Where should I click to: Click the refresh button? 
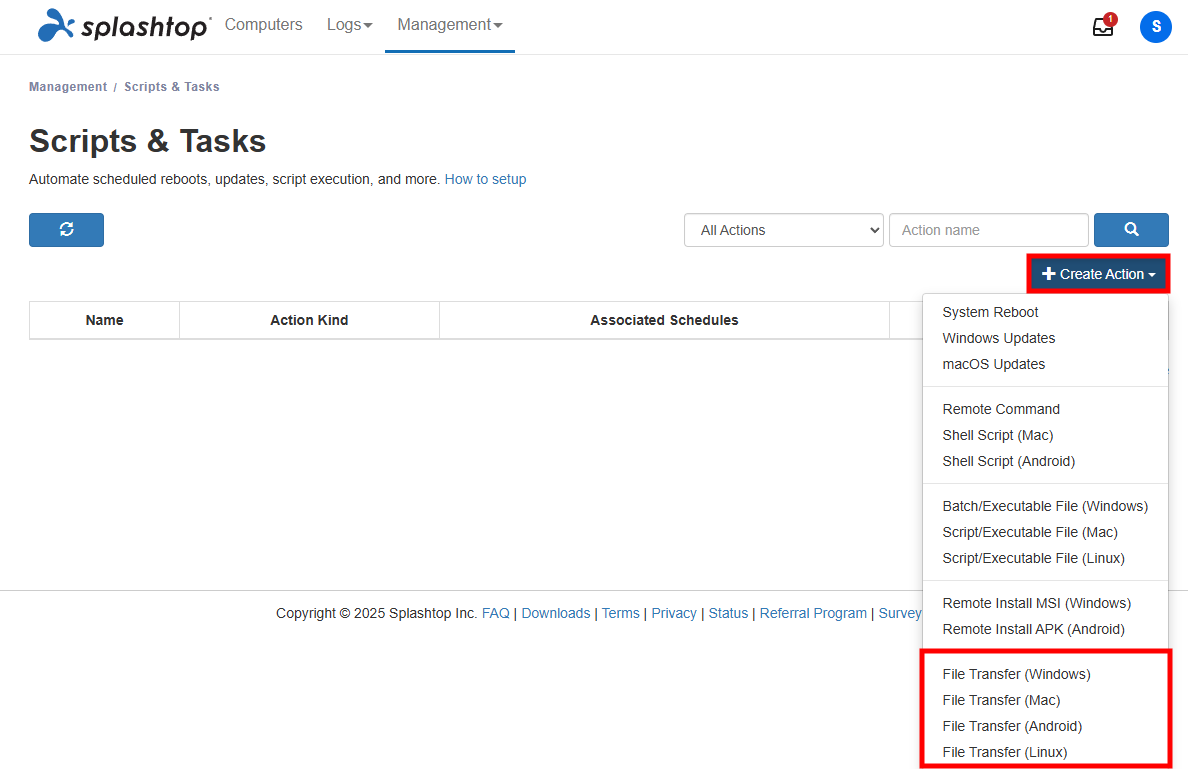(67, 230)
